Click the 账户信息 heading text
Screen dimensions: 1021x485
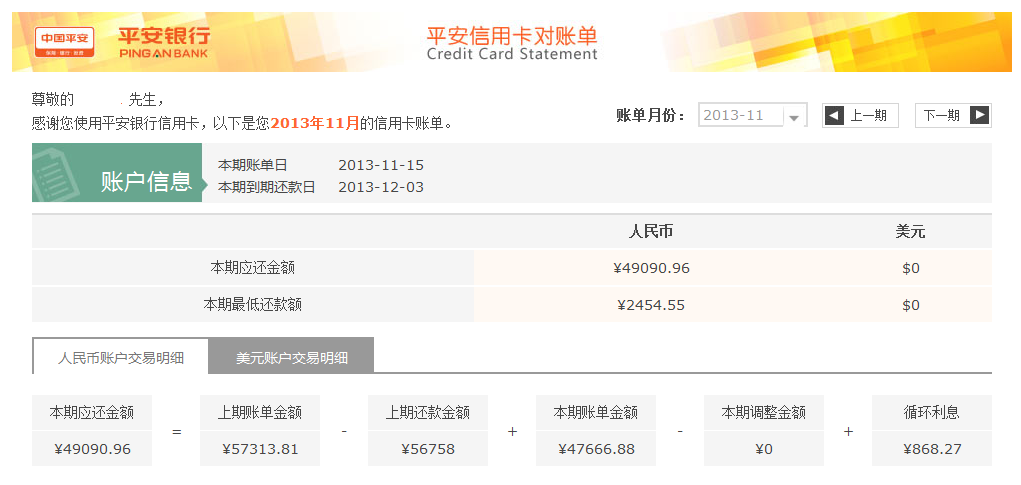click(x=147, y=182)
